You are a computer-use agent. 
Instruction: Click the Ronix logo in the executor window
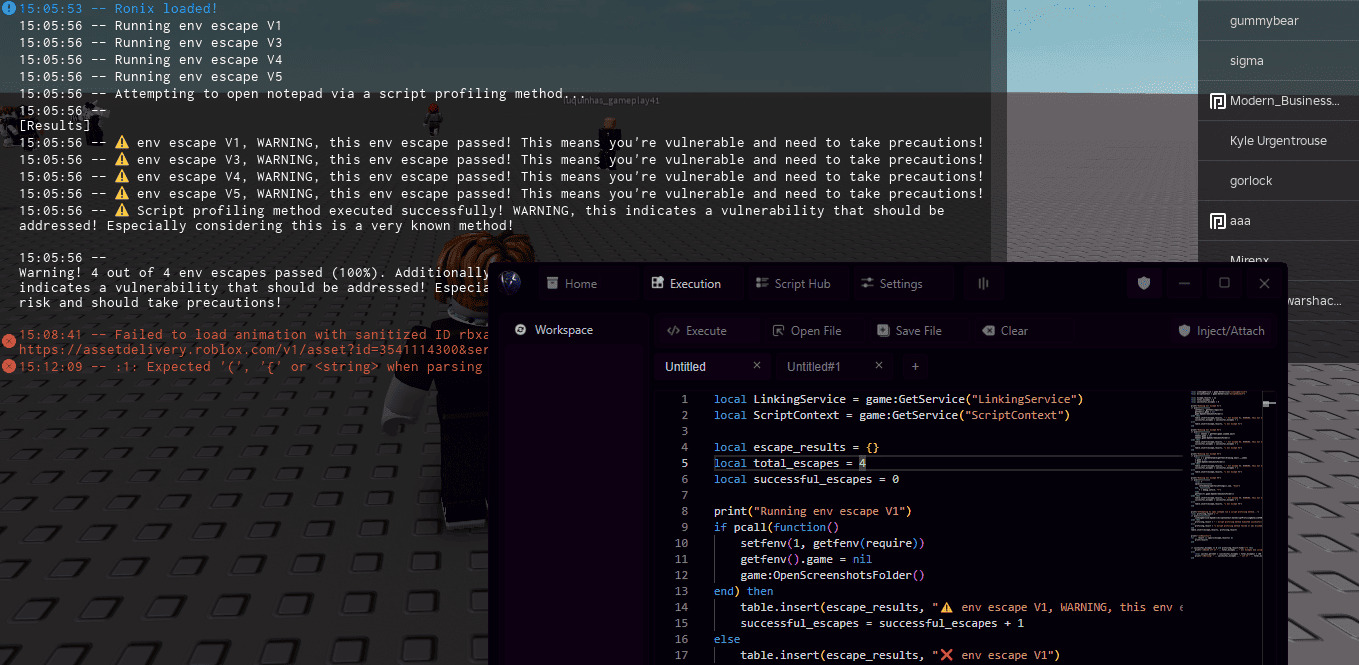pos(511,282)
